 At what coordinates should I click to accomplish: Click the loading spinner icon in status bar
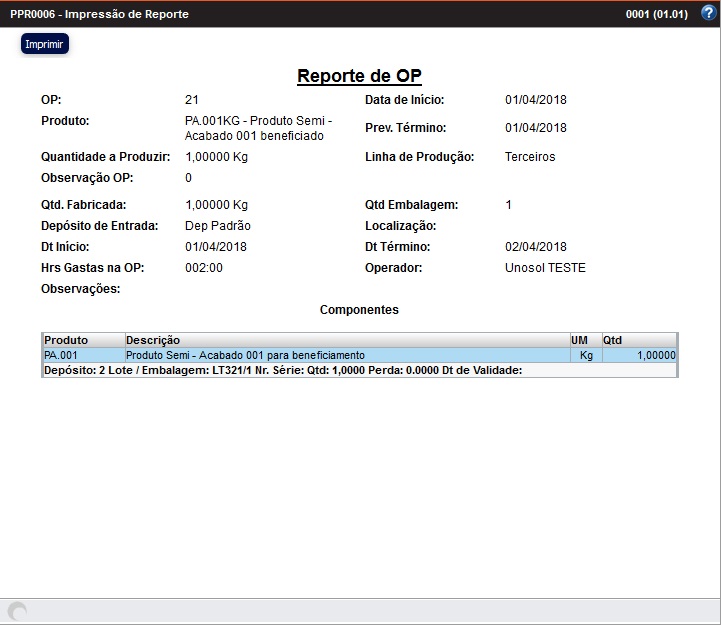[17, 611]
